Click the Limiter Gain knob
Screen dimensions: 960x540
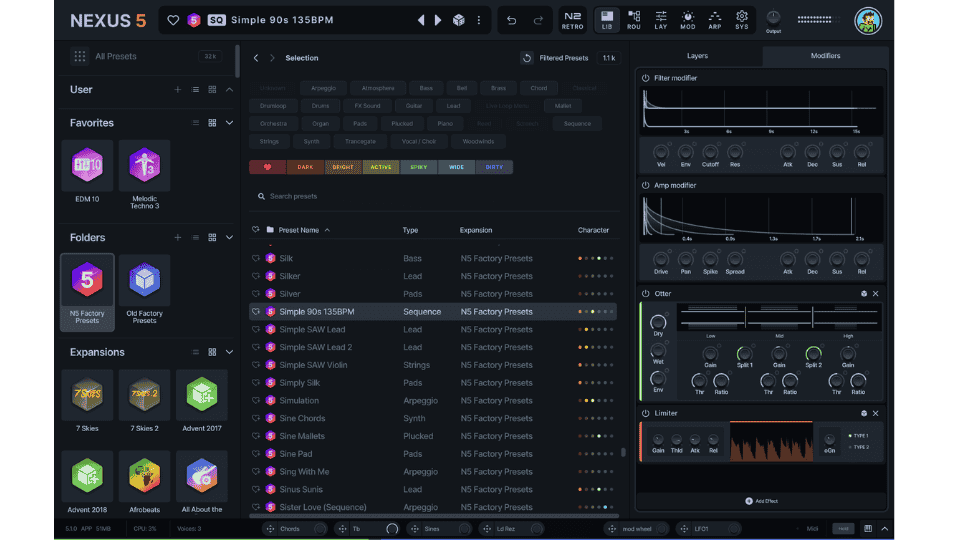click(x=658, y=440)
